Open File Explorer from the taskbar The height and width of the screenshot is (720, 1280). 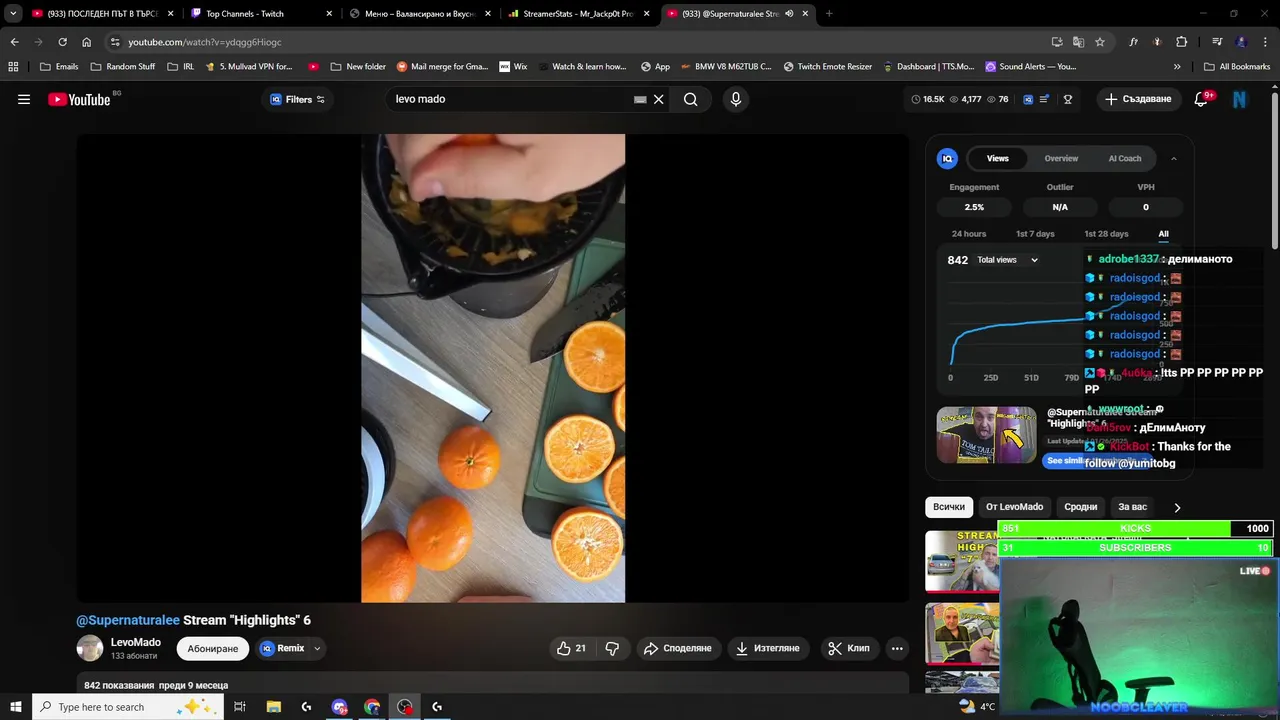[x=273, y=707]
